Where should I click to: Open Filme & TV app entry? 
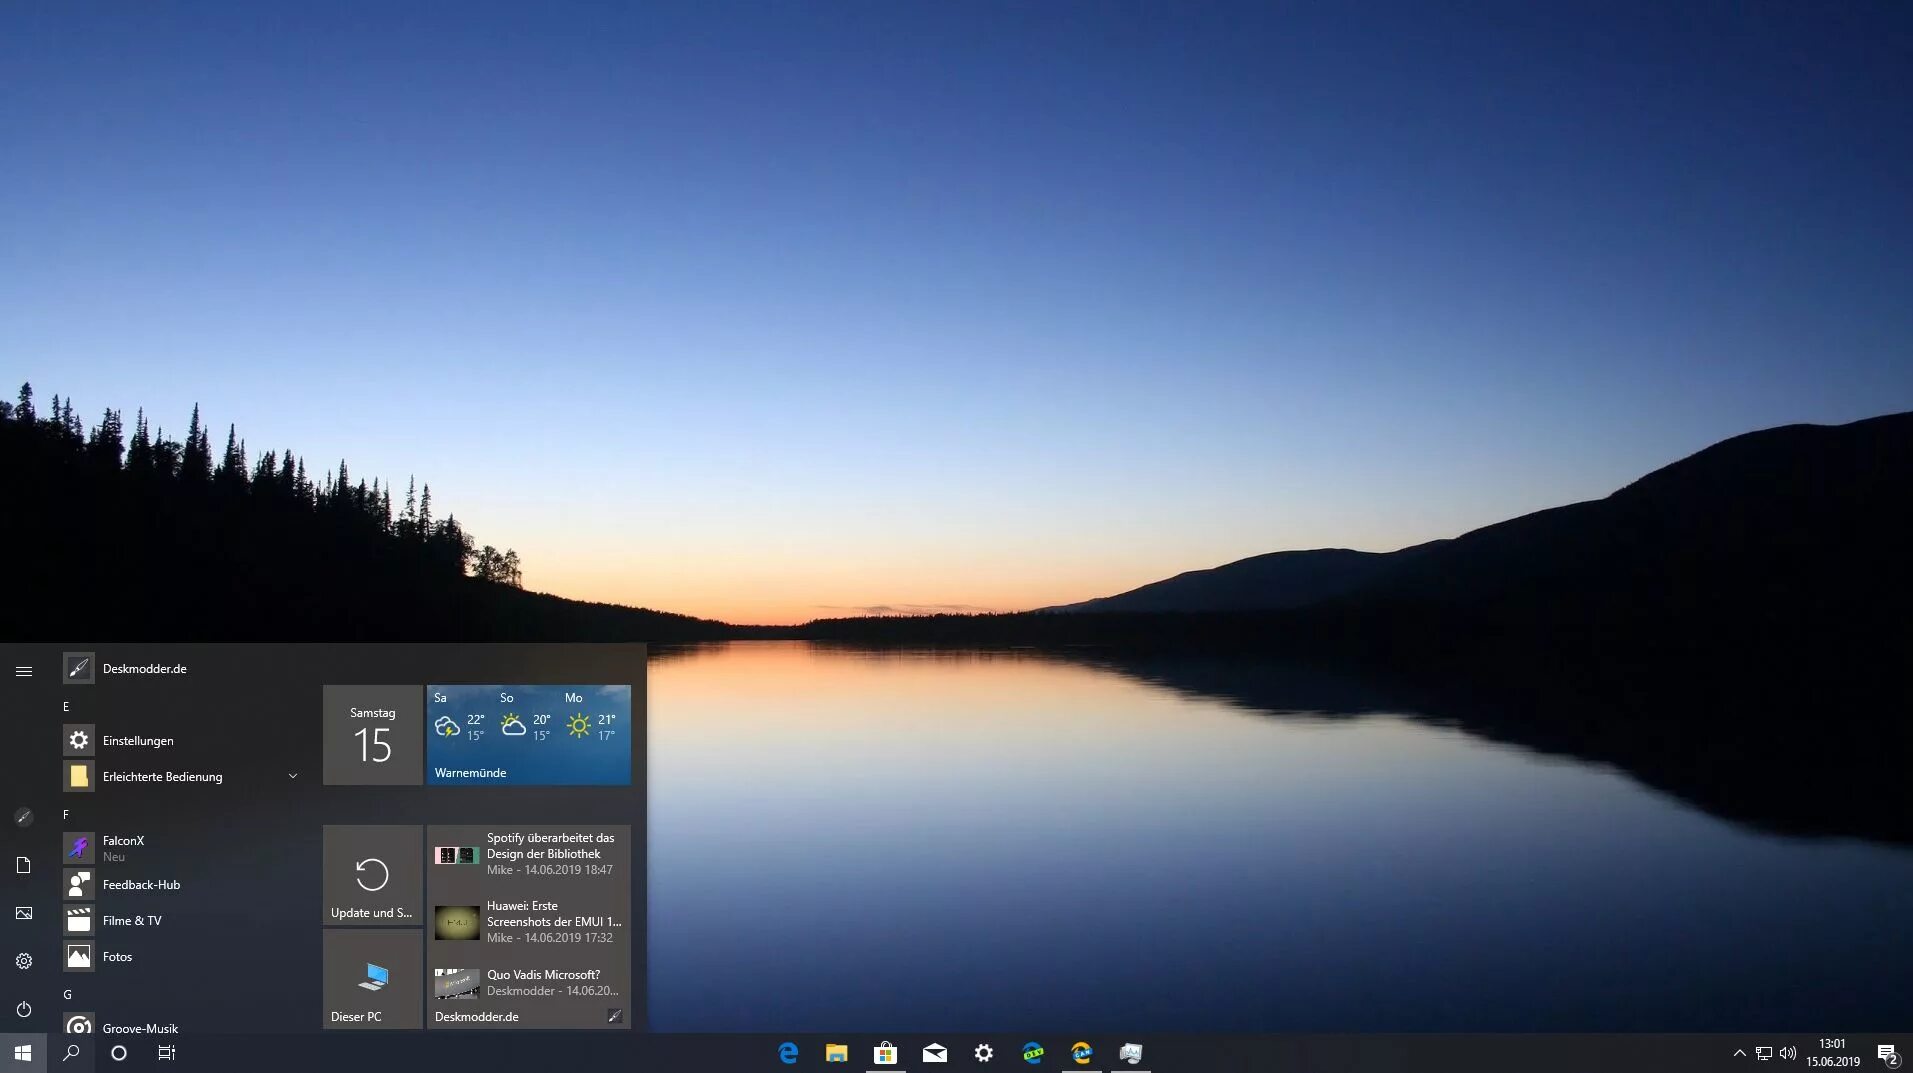pos(183,921)
